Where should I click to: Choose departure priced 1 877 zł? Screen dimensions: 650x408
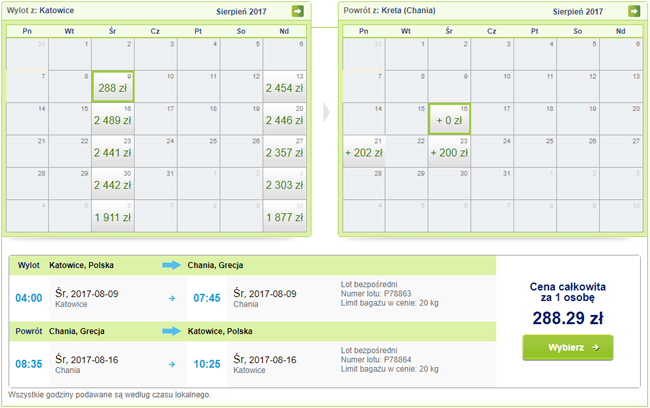[x=284, y=215]
